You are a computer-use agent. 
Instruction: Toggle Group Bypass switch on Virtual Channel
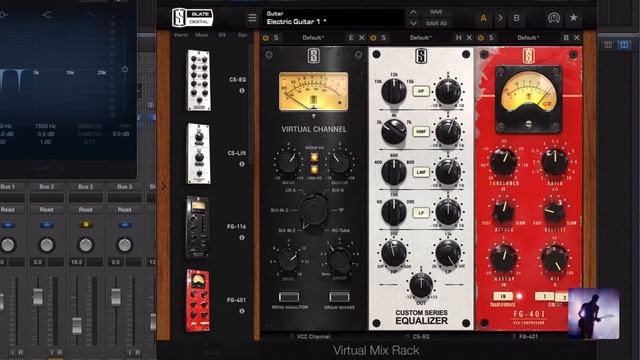point(340,297)
